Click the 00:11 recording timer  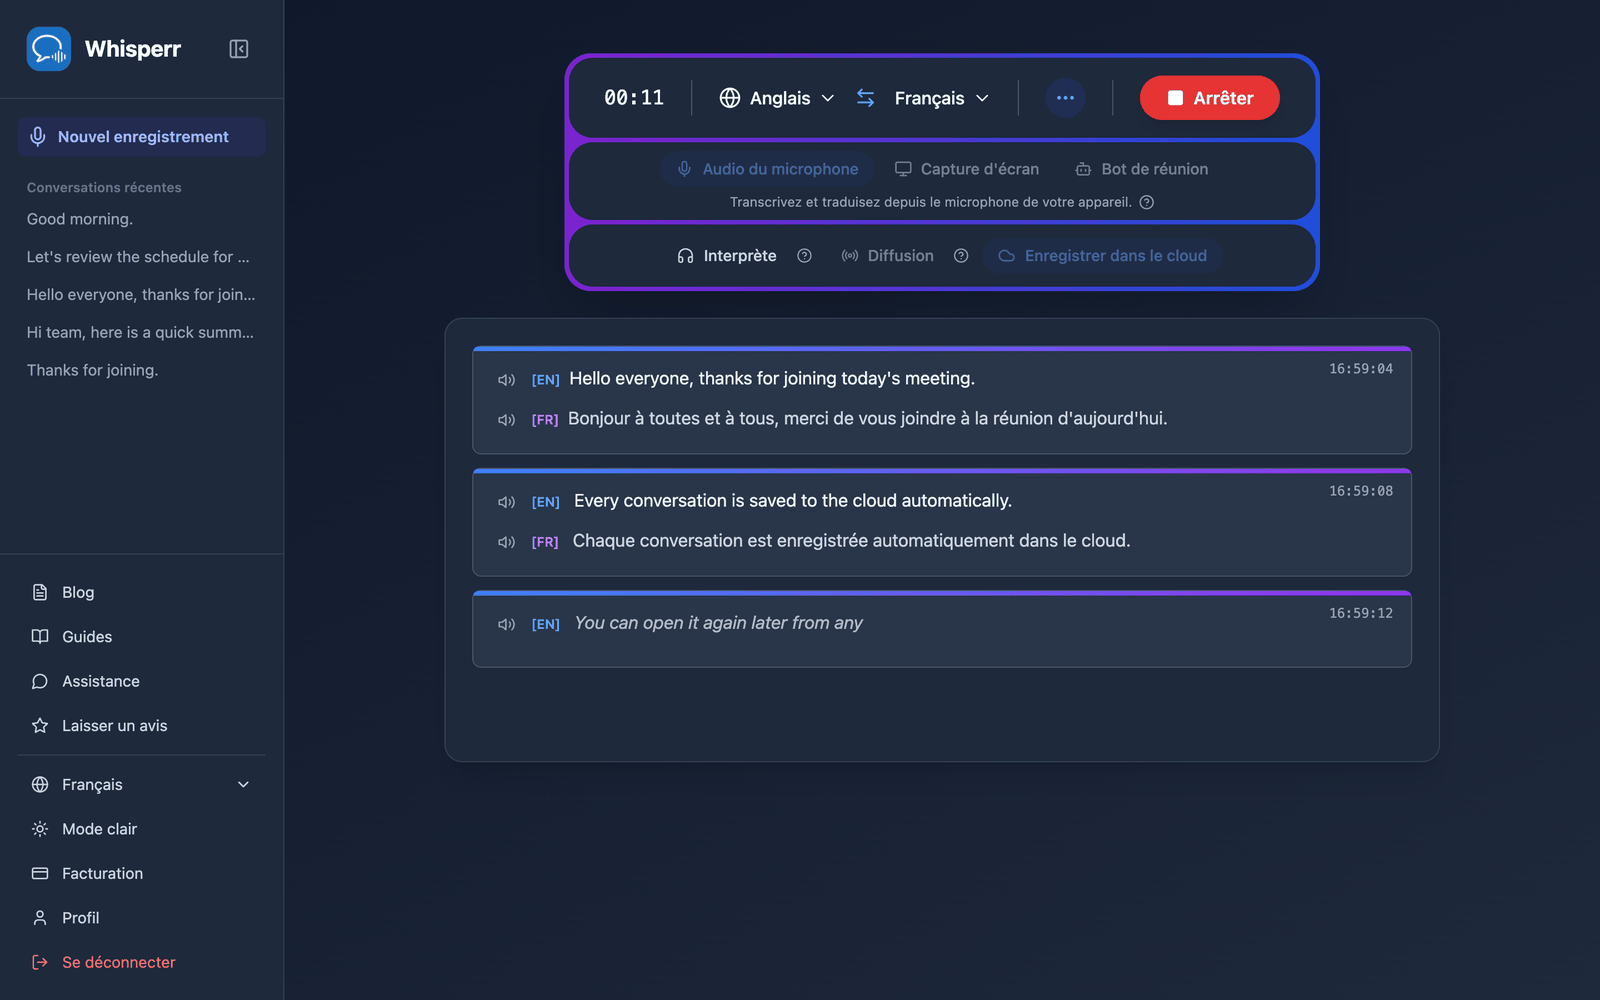tap(634, 98)
